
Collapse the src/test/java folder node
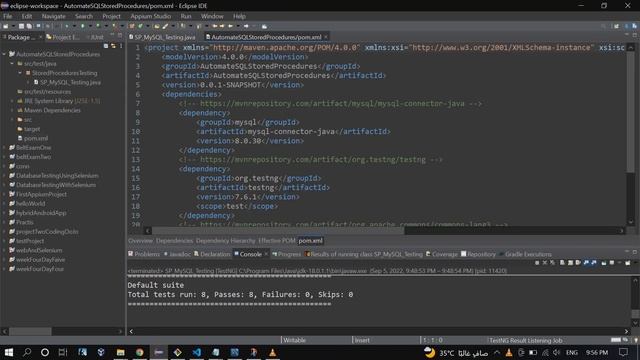point(12,64)
